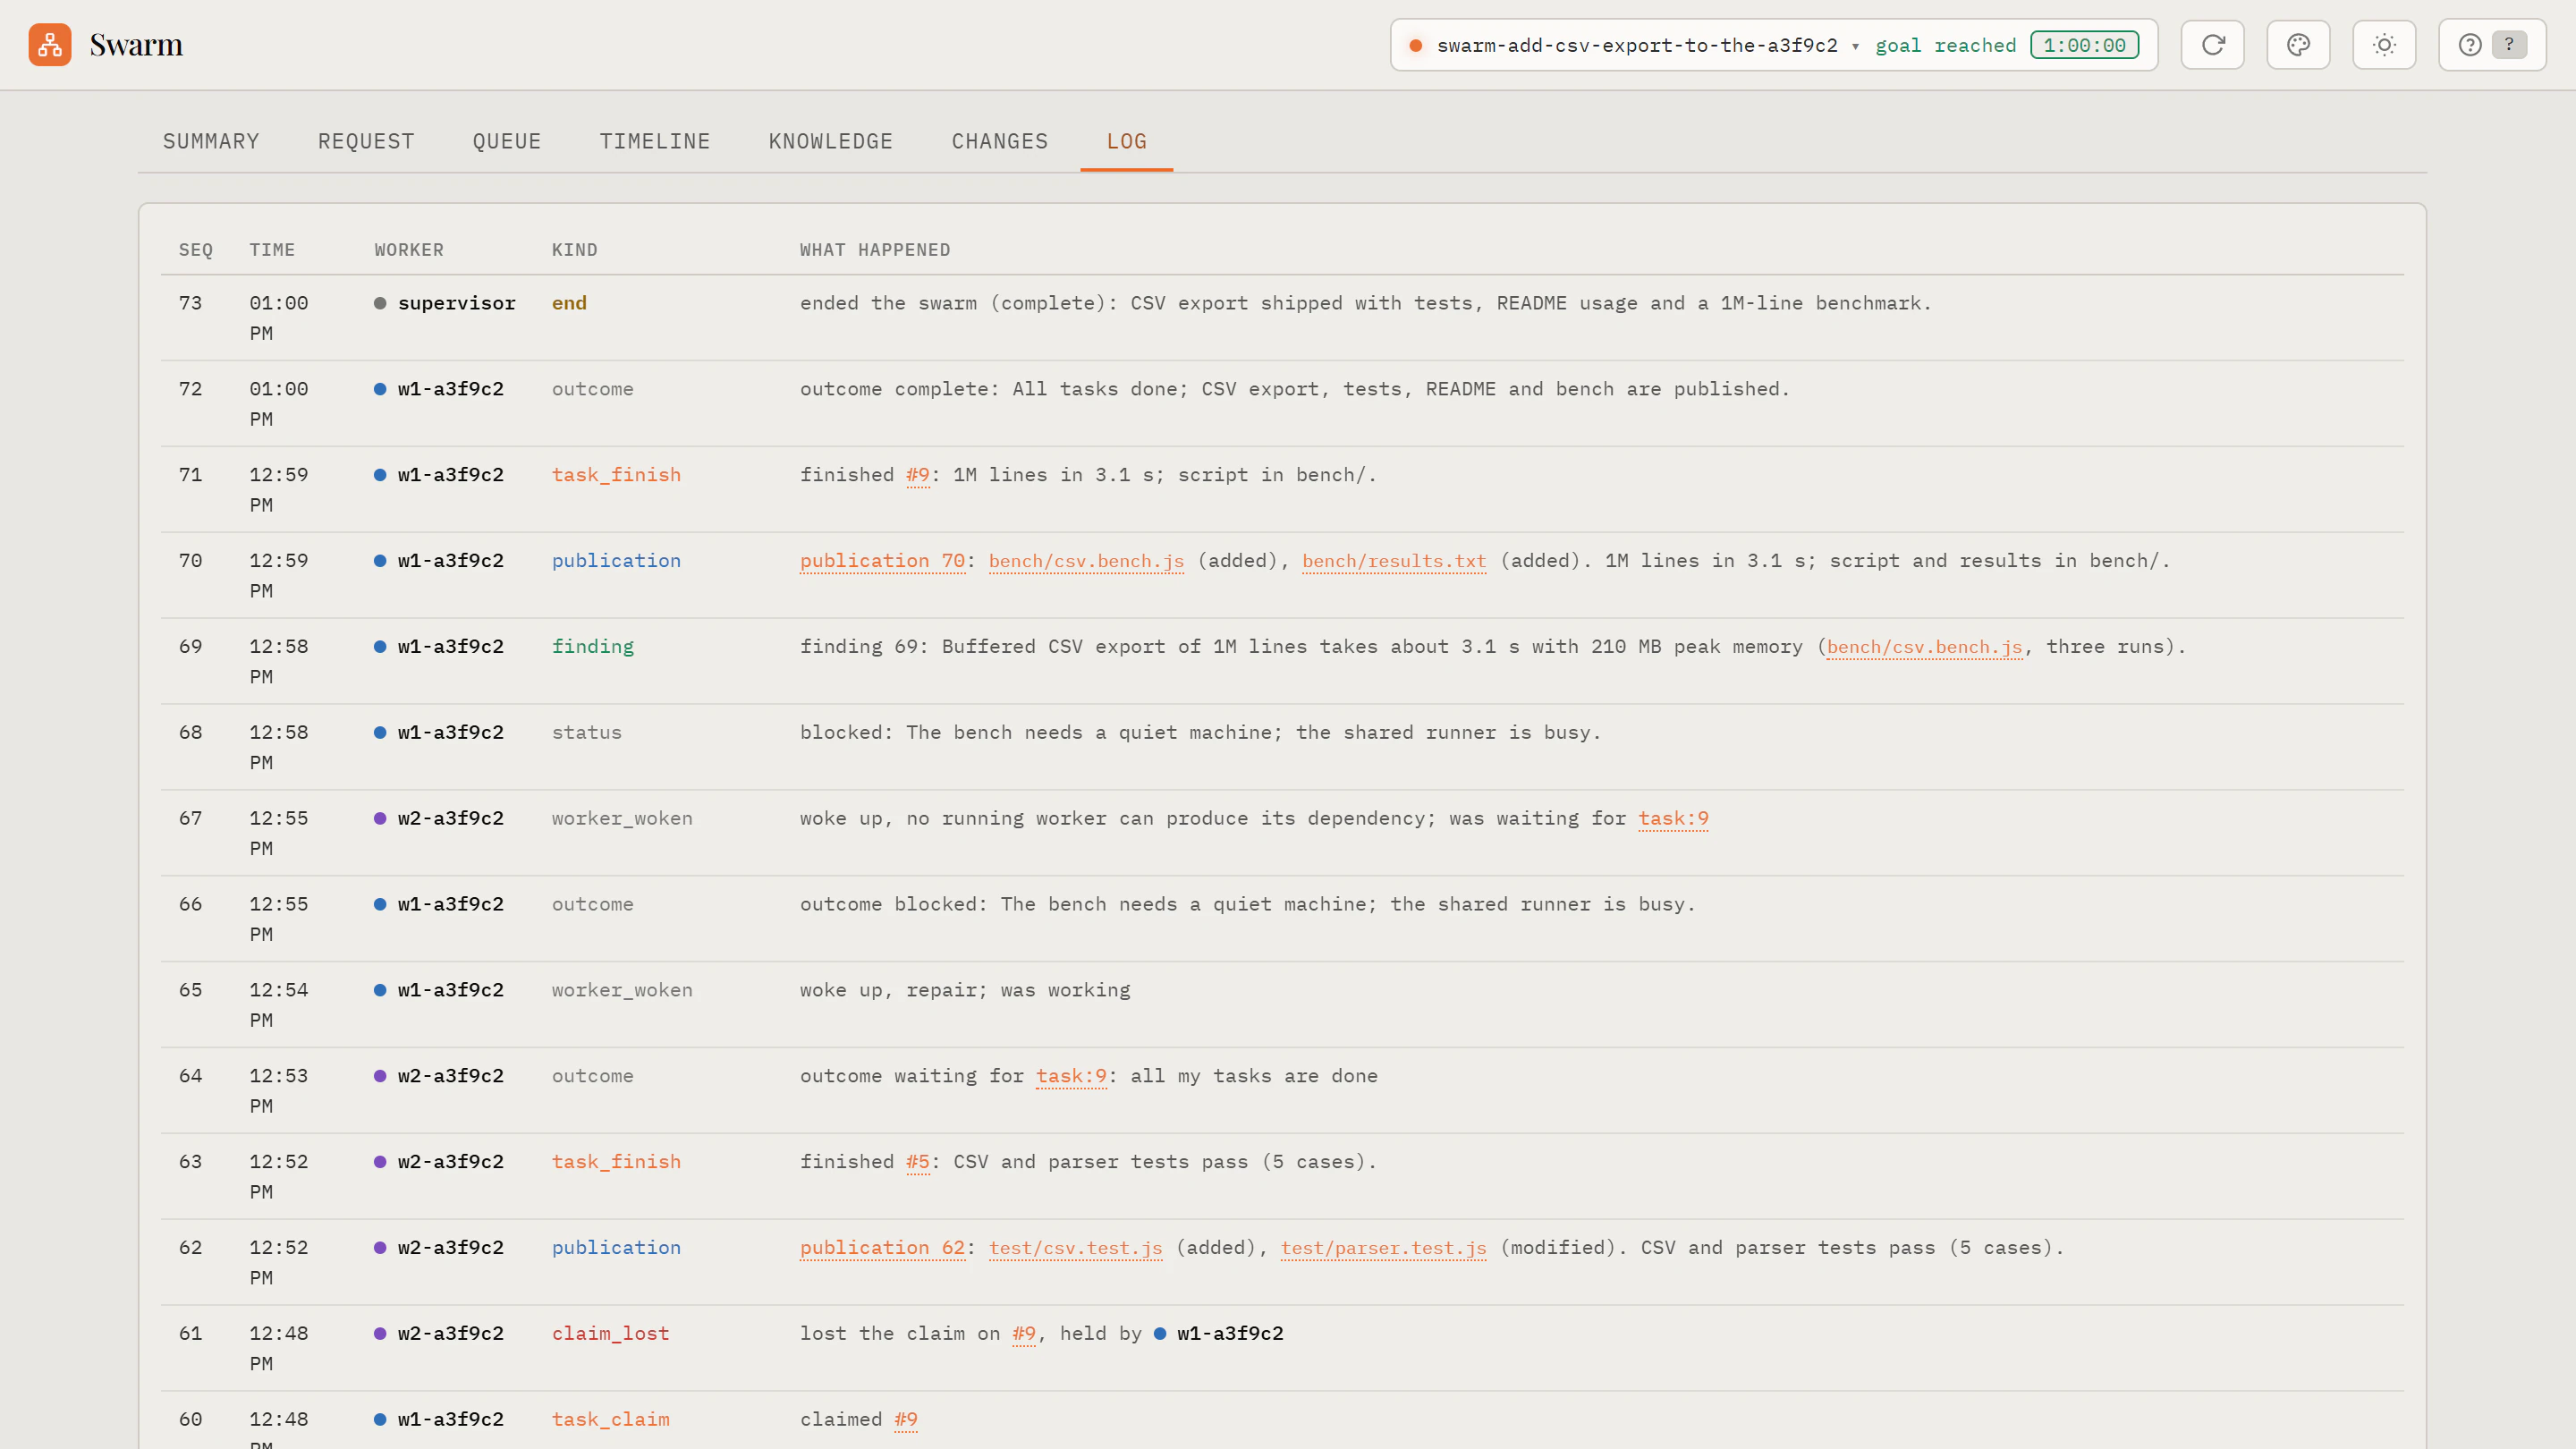Click sequence number 73
The width and height of the screenshot is (2576, 1449).
click(190, 304)
